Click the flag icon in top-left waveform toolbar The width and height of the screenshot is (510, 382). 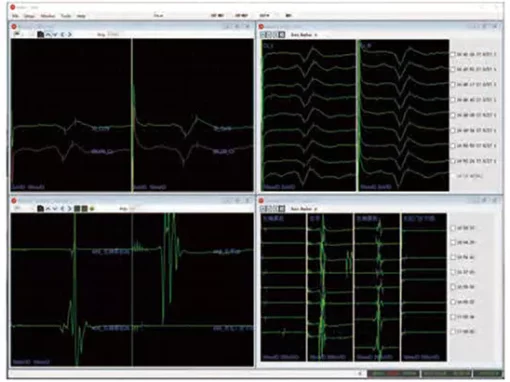coord(16,34)
